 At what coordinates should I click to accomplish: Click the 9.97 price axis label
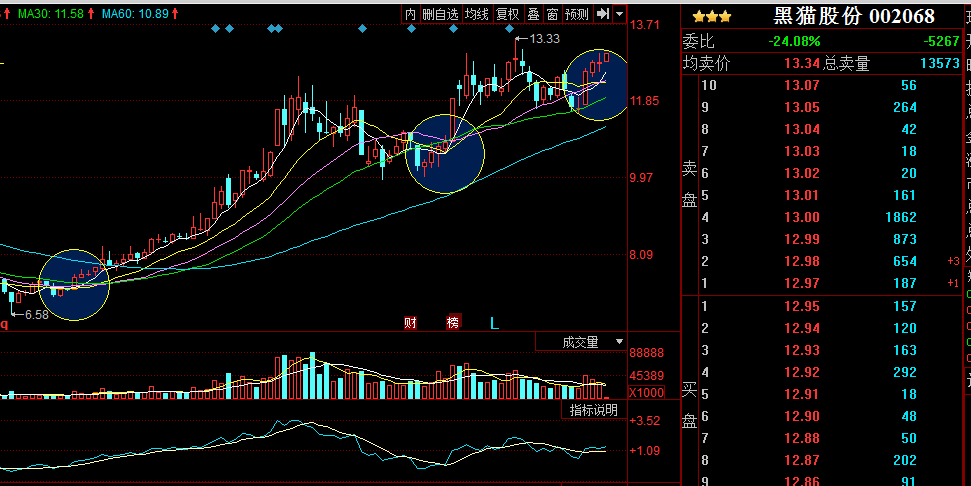pos(642,178)
